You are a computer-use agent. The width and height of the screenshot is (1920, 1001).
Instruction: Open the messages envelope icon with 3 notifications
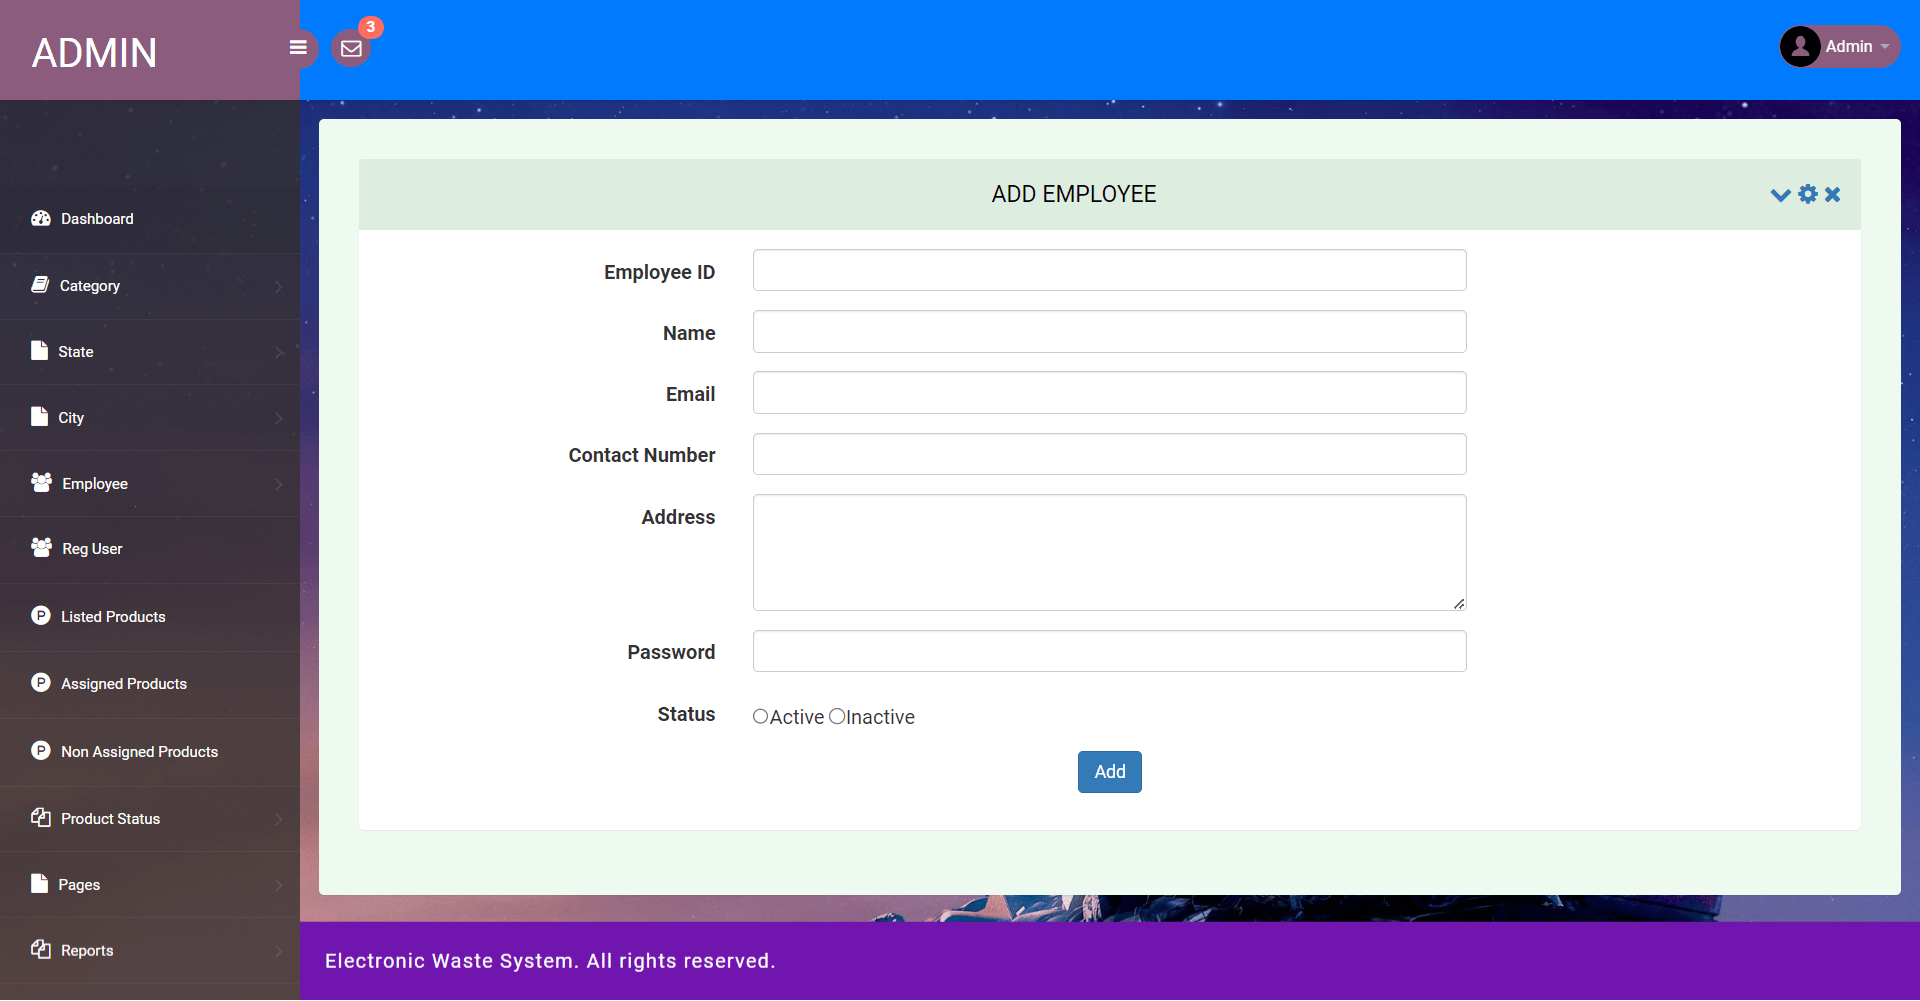pyautogui.click(x=351, y=47)
